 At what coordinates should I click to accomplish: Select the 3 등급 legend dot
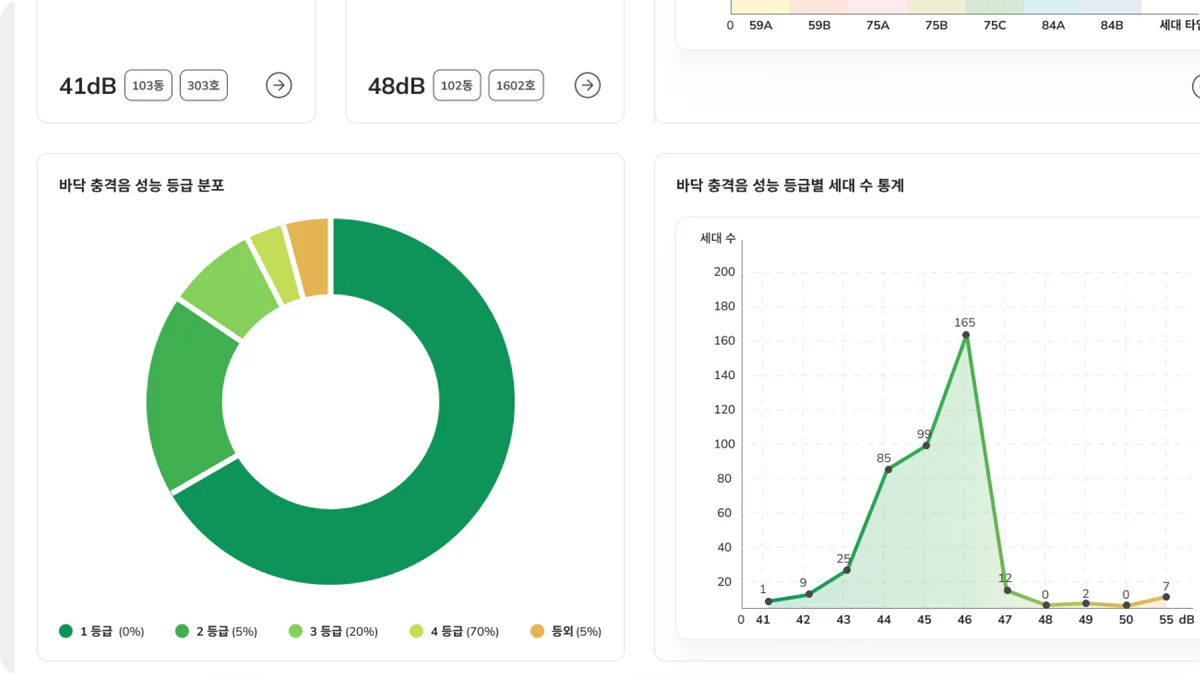296,631
